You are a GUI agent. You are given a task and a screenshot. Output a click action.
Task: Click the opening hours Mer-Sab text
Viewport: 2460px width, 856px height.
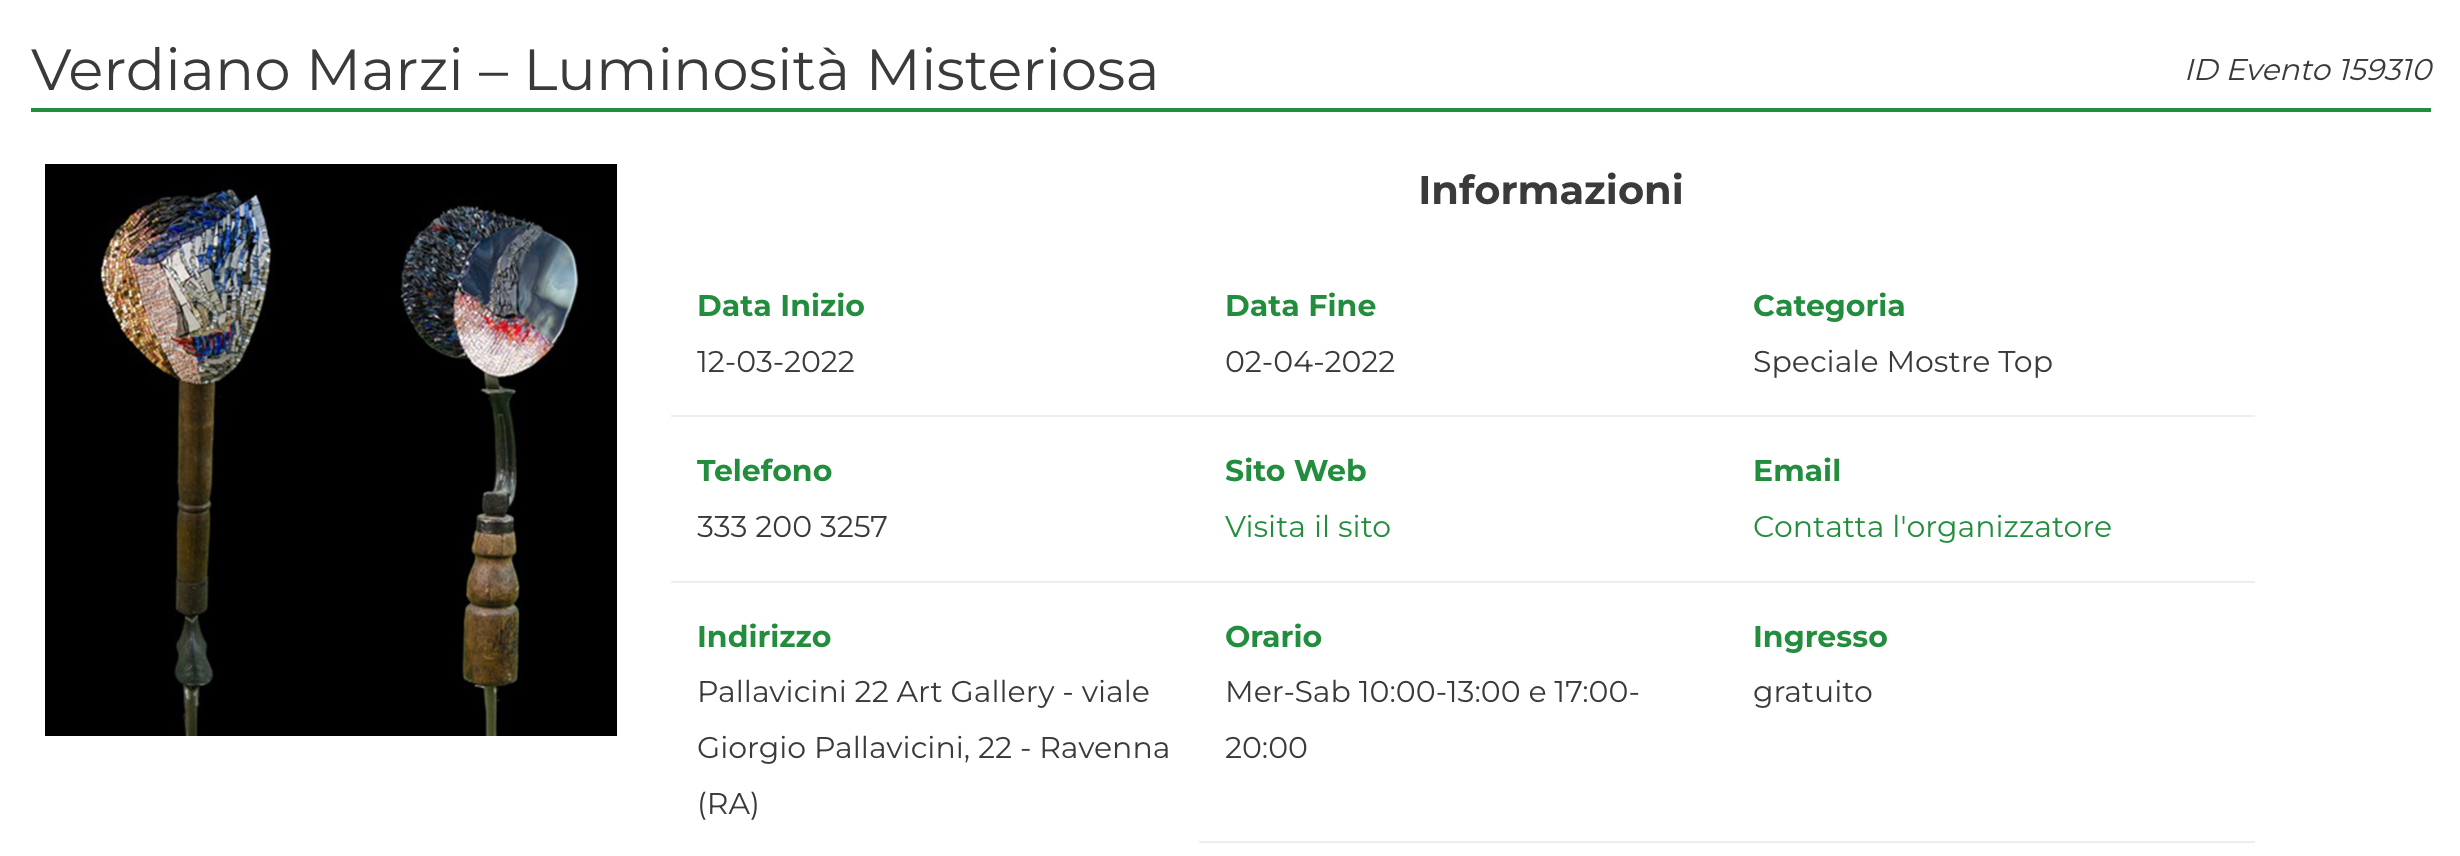click(x=1432, y=720)
